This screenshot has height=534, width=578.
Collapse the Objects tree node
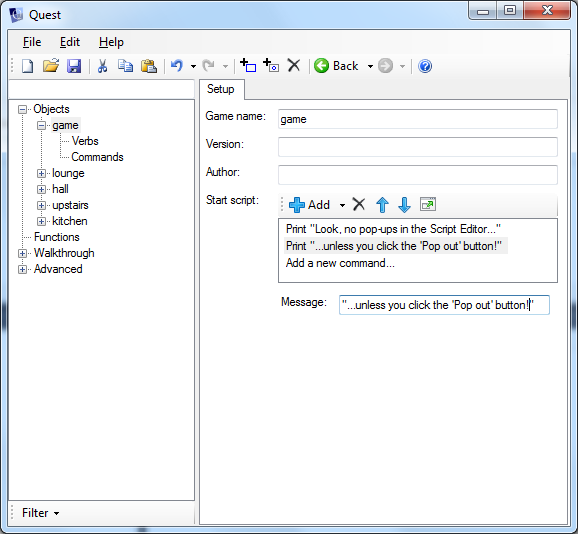point(22,109)
